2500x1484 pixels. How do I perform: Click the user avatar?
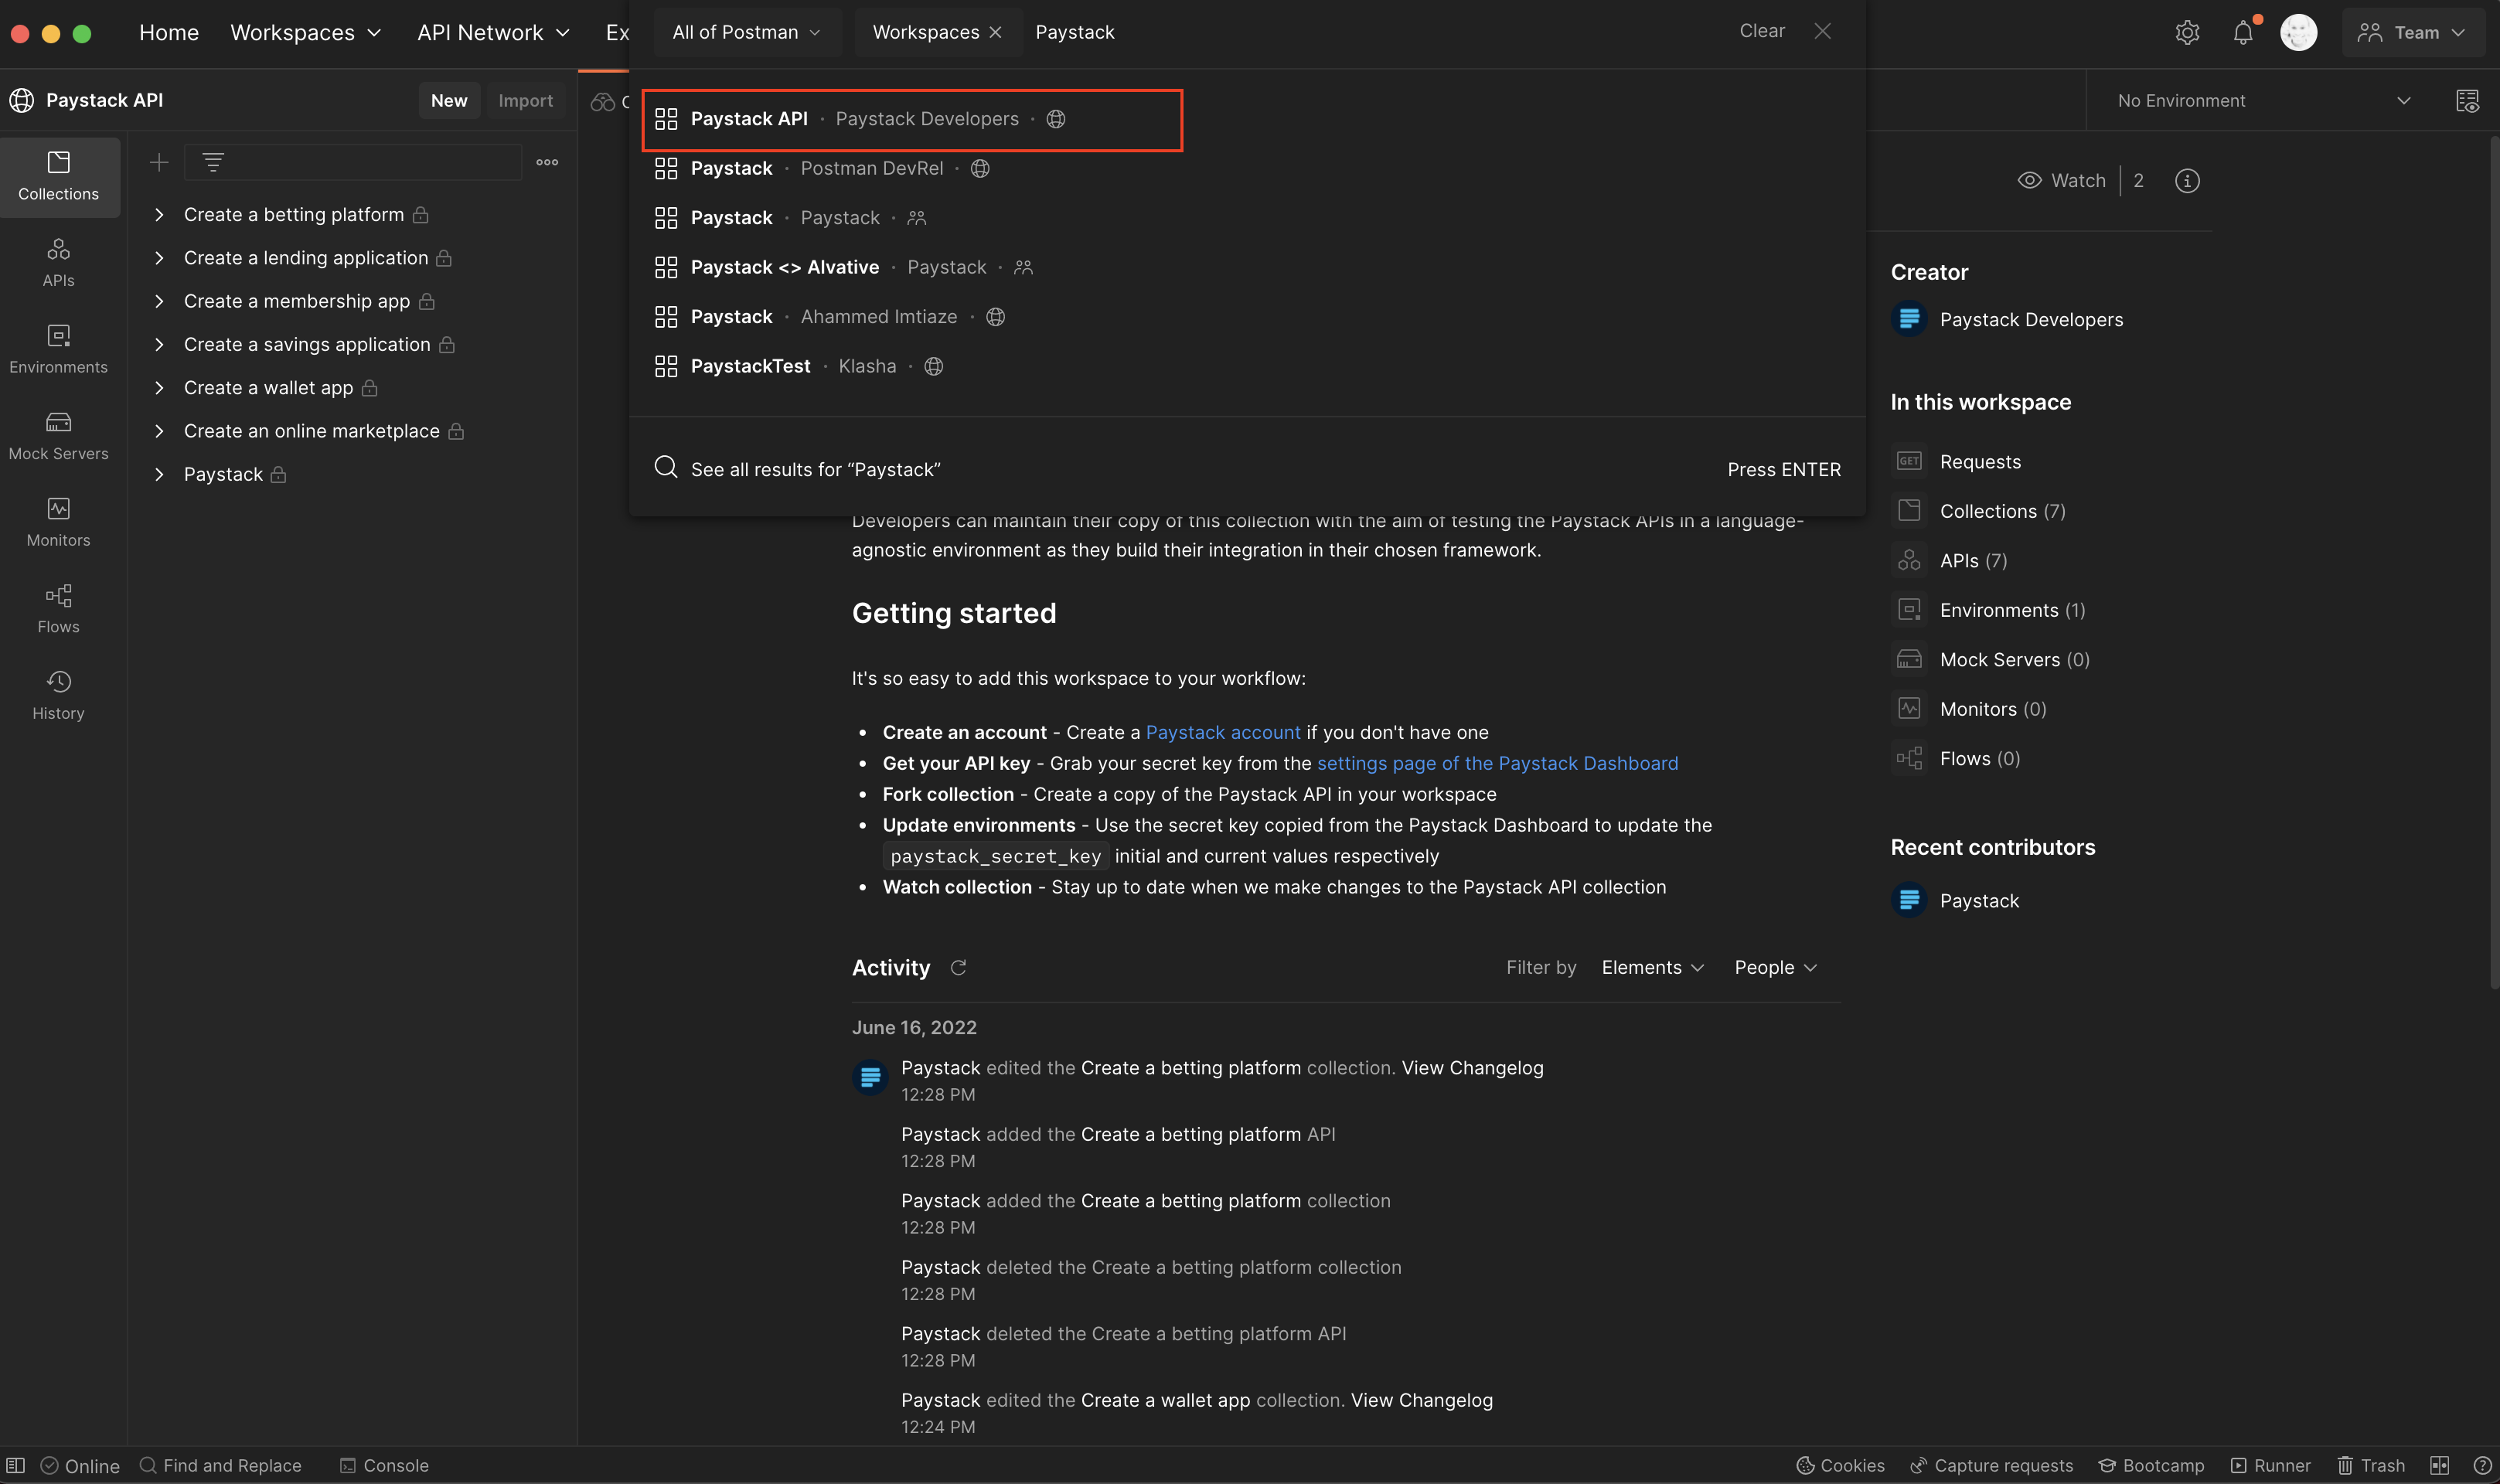(x=2298, y=32)
